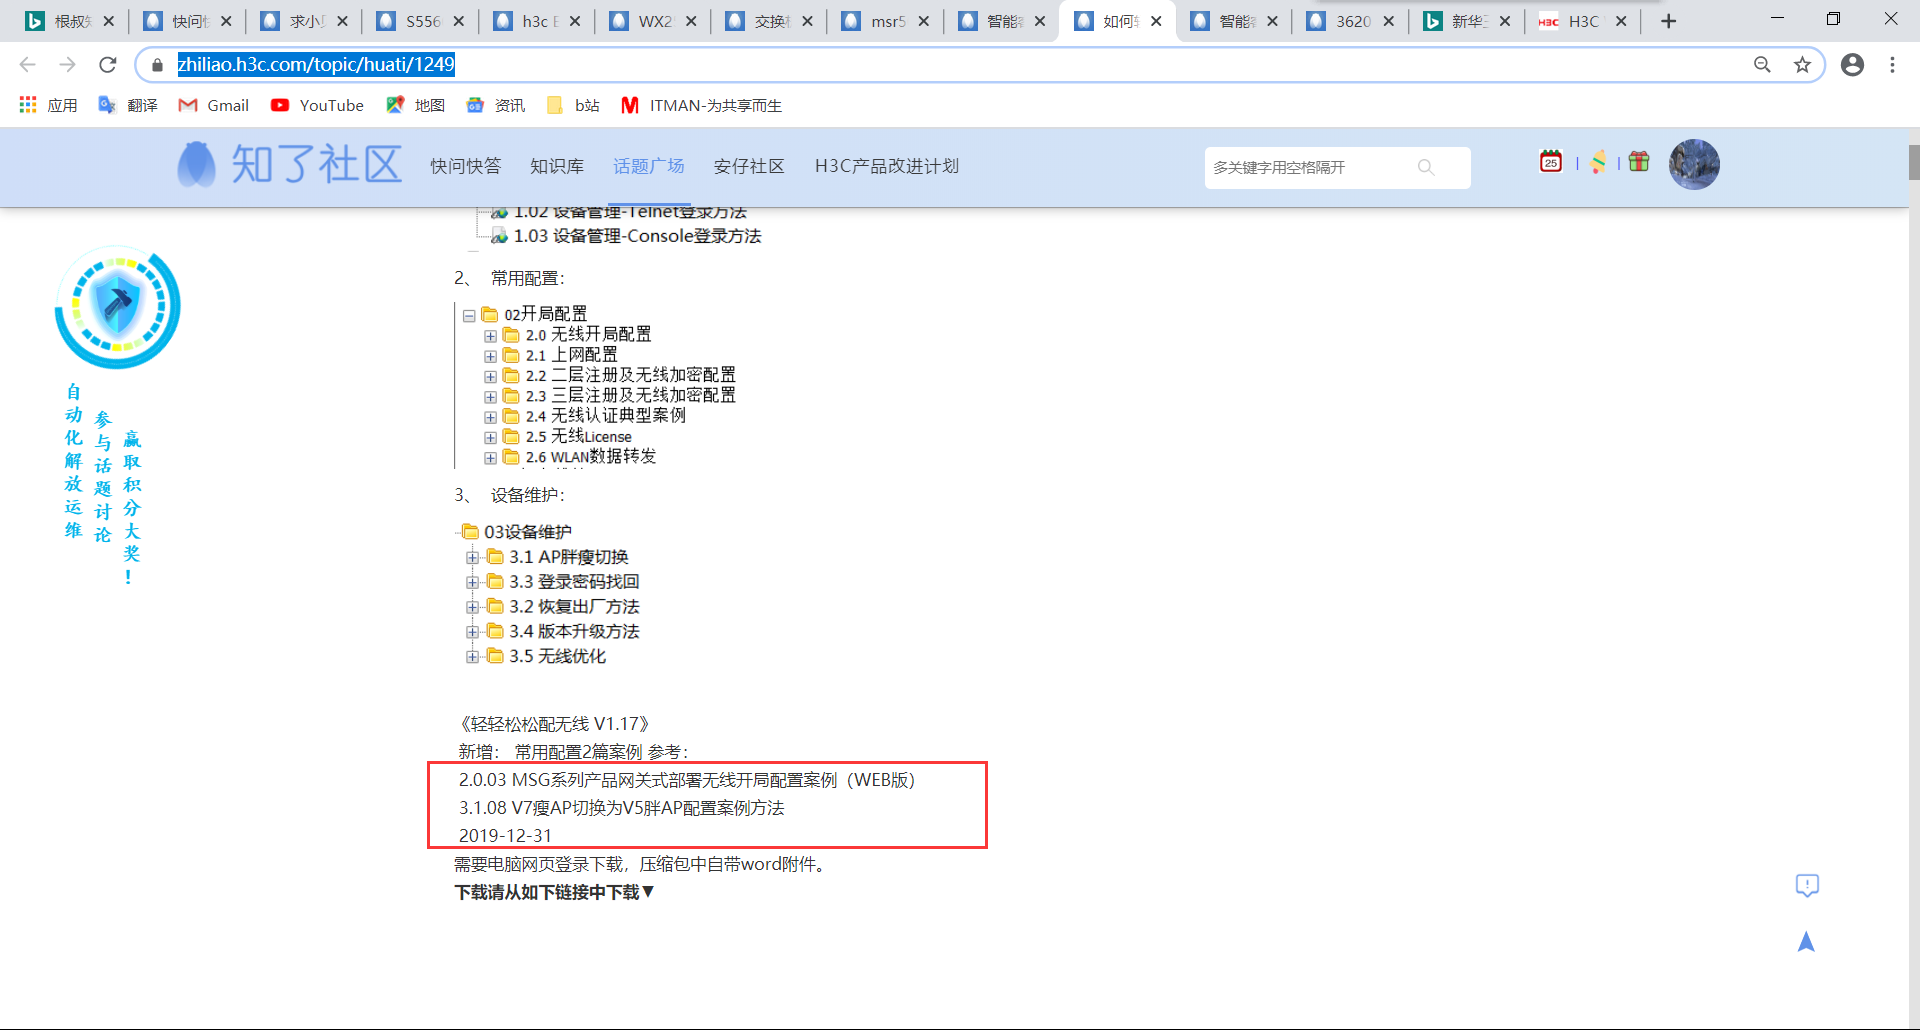Click the 《轻轻松松配无线 V1.17》 title text
Screen dimensions: 1920x1030
click(555, 724)
